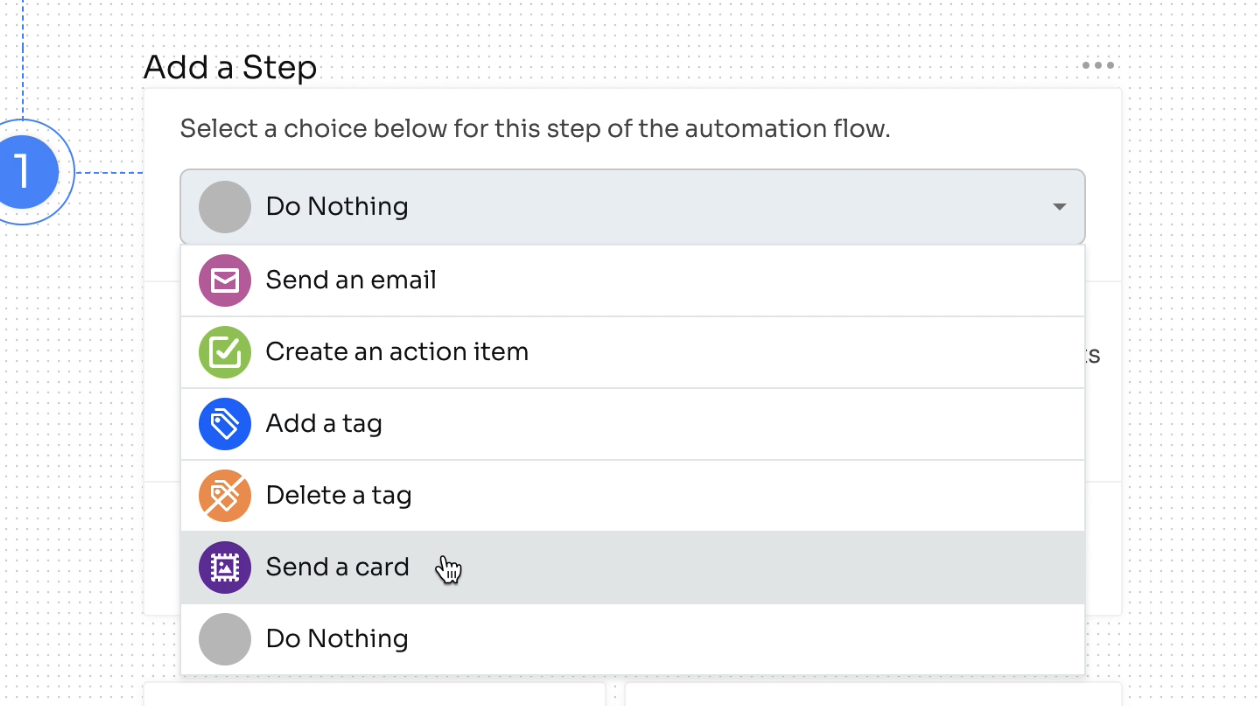Click the purple stamp icon for Send a card
The height and width of the screenshot is (706, 1260).
point(225,568)
